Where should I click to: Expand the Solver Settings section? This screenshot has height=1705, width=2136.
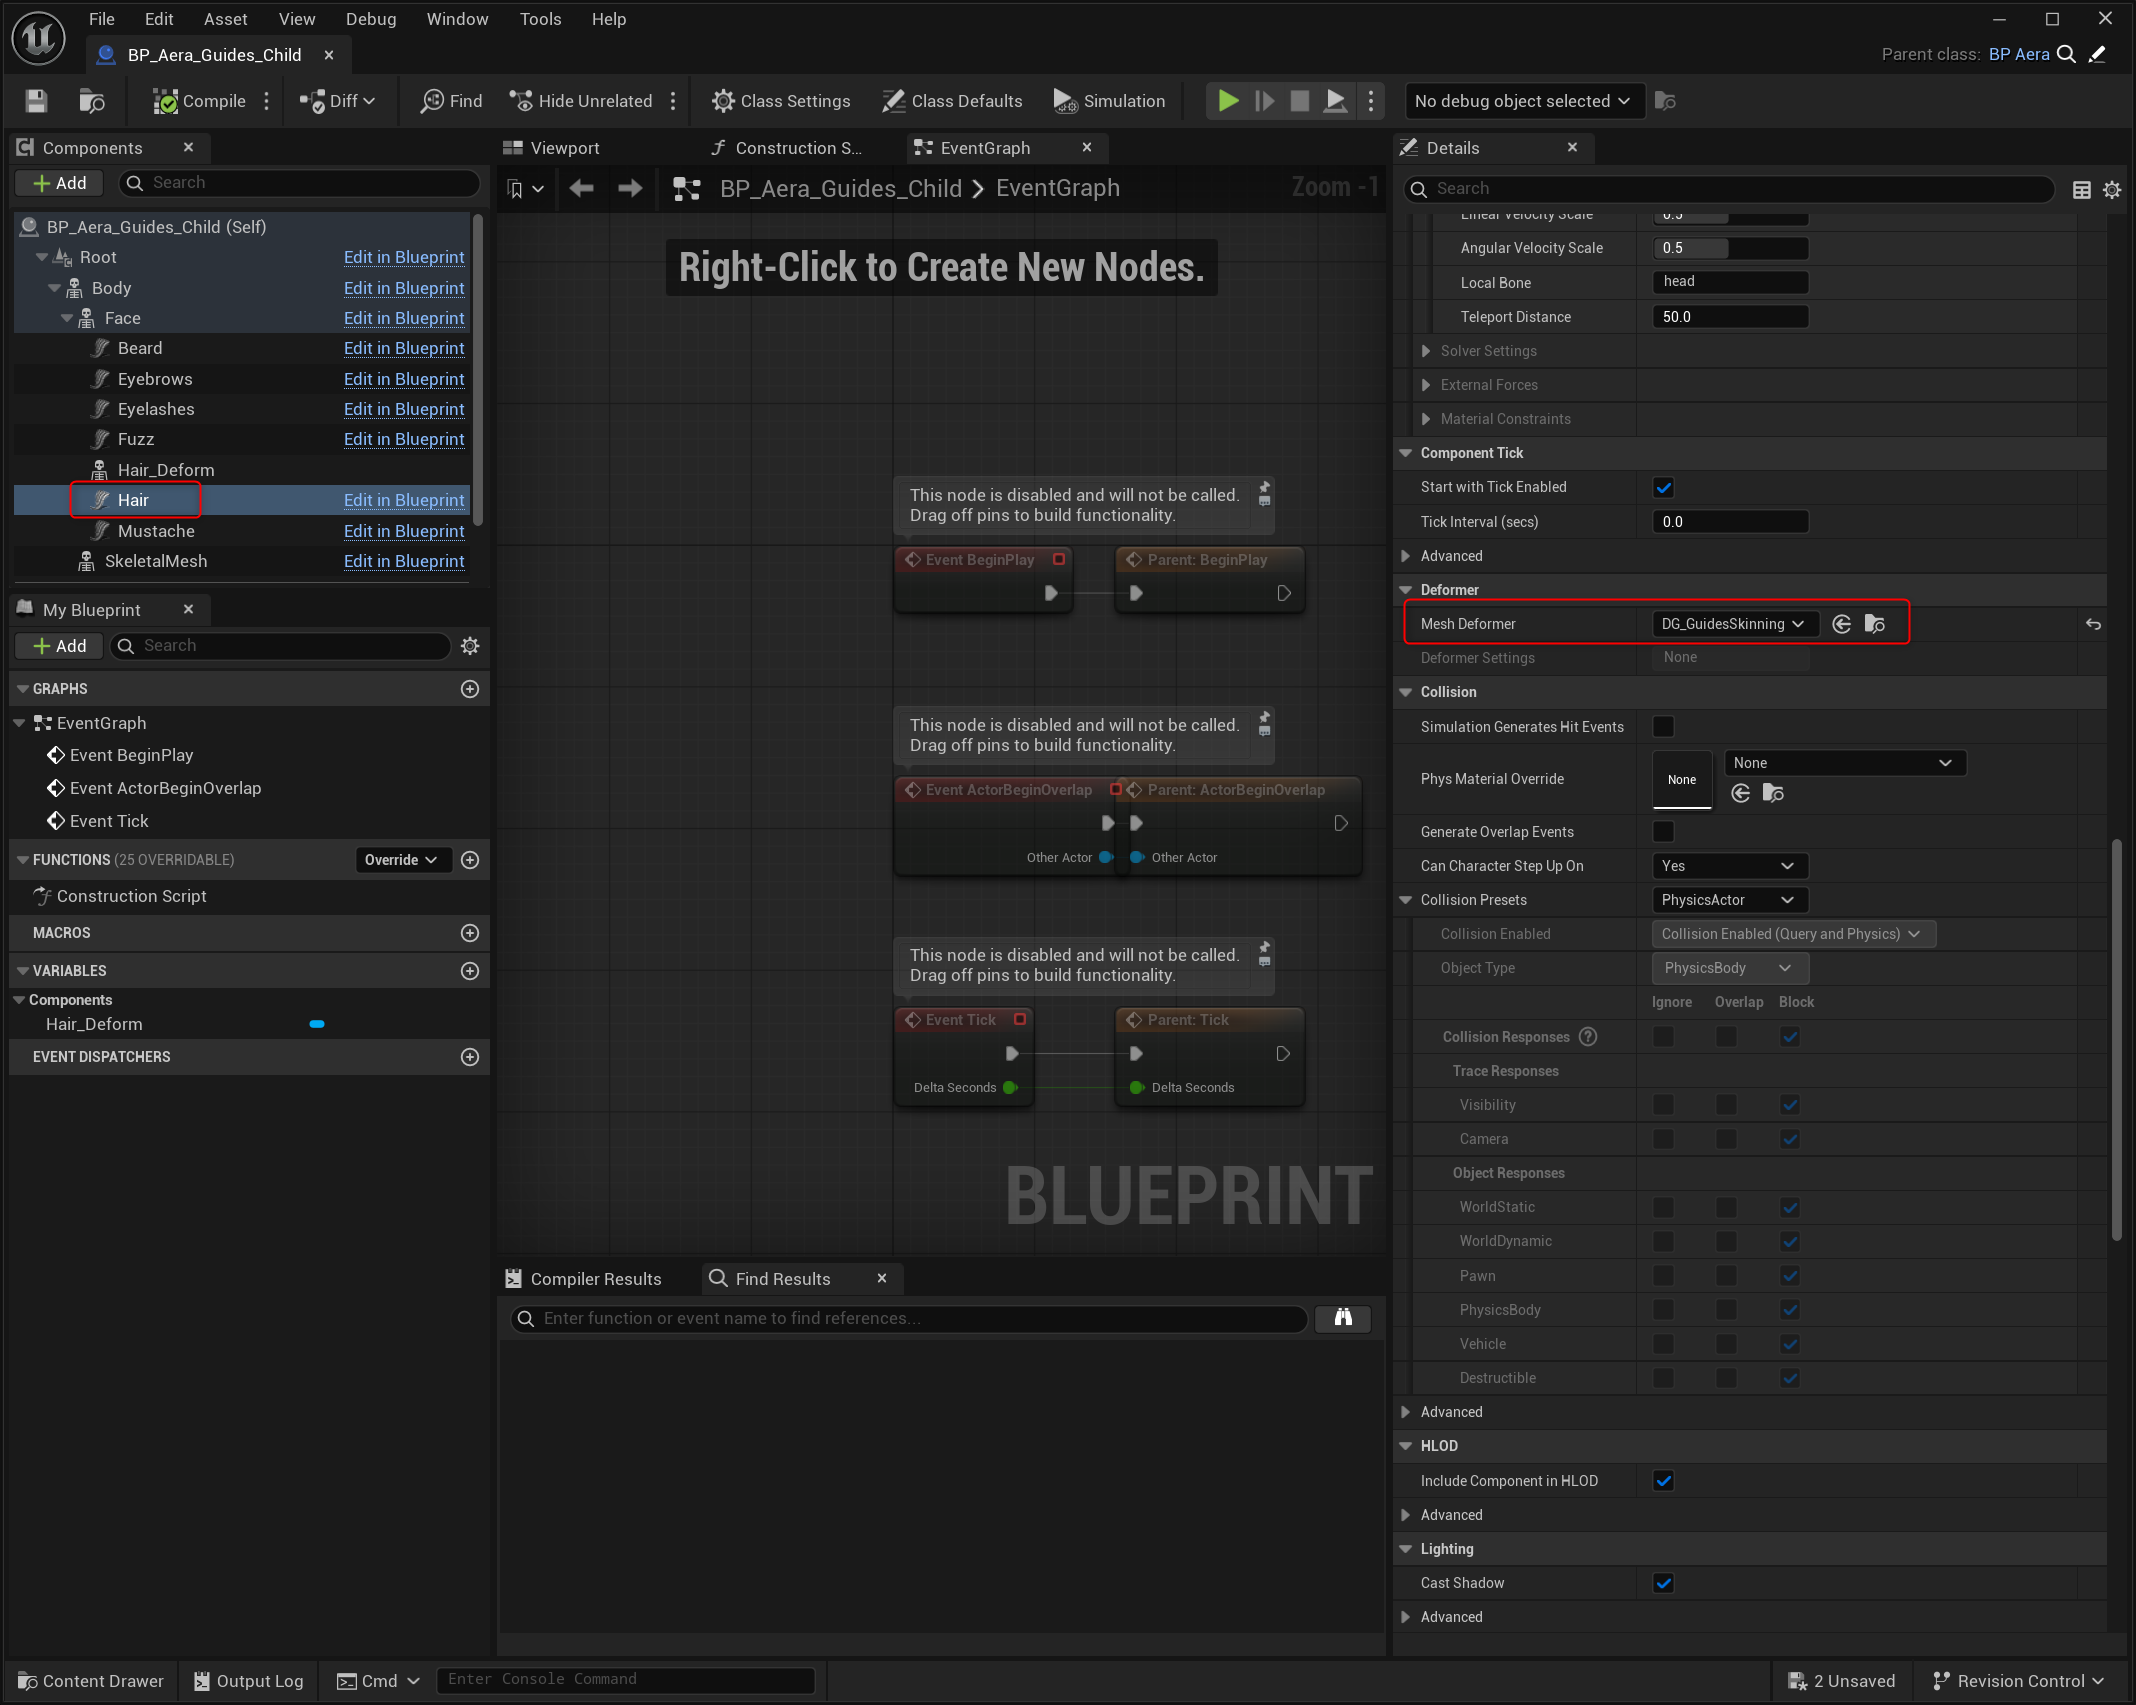pyautogui.click(x=1426, y=351)
